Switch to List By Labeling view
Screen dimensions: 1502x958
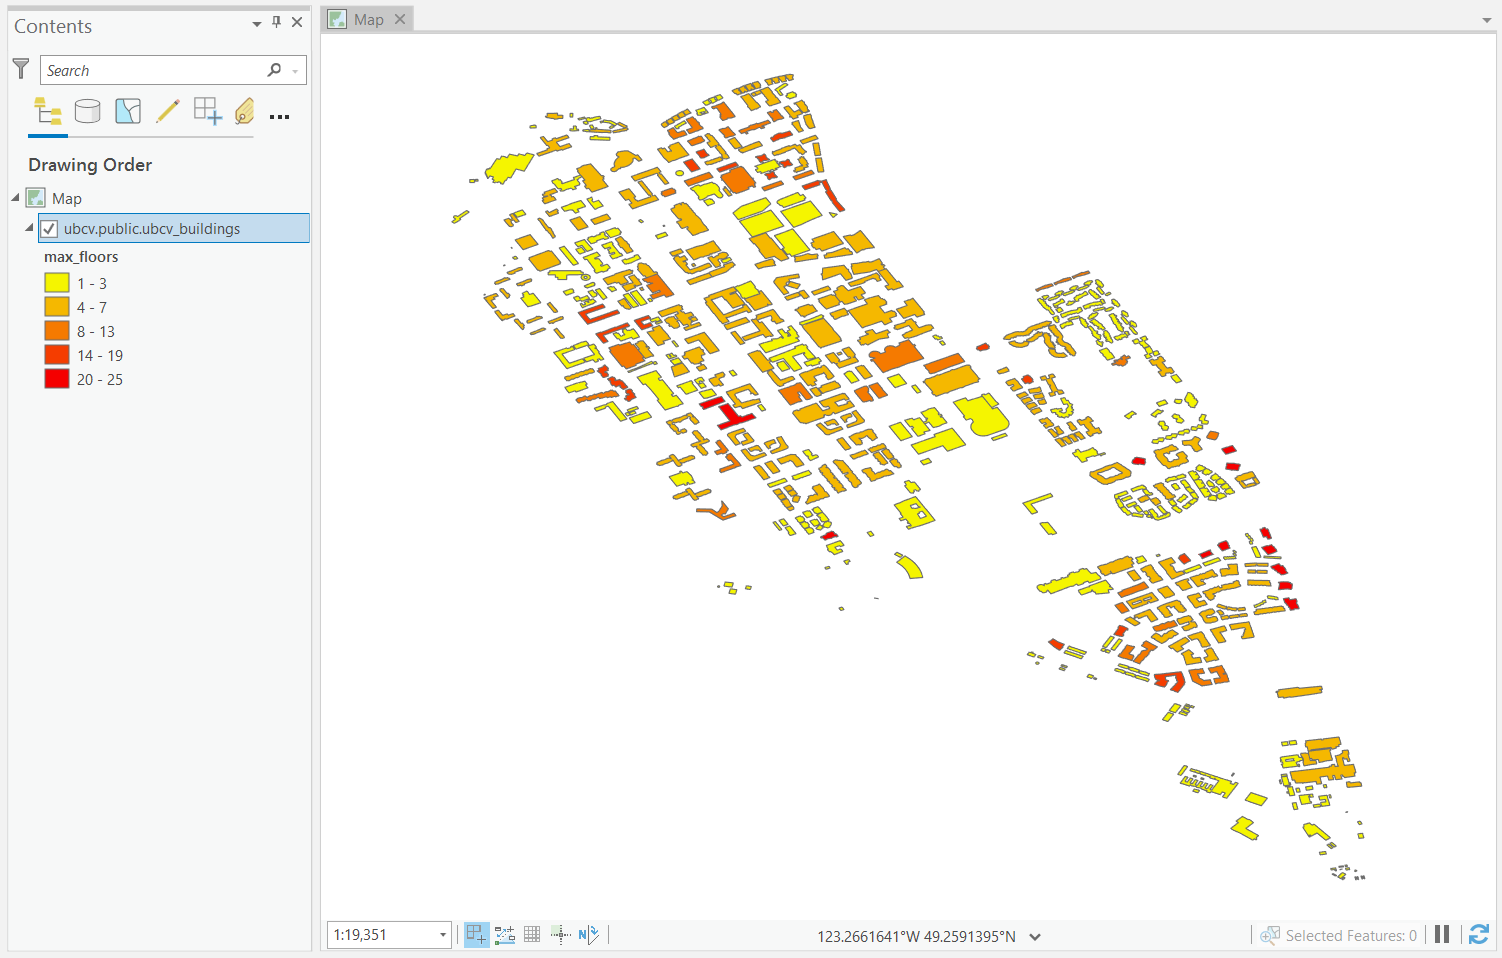coord(244,111)
